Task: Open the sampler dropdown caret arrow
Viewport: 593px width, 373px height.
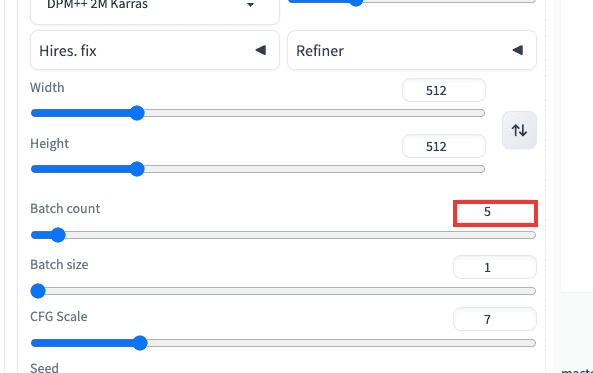Action: coord(250,5)
